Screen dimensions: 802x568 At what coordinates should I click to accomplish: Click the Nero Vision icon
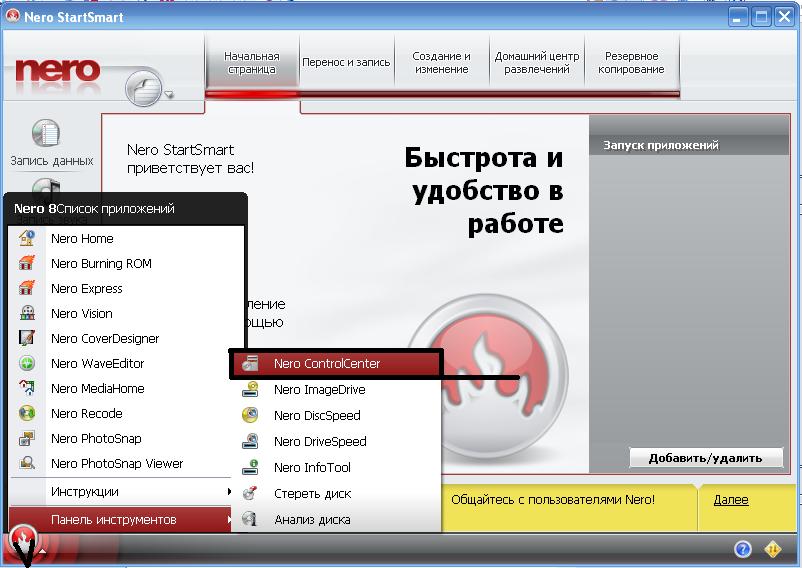pyautogui.click(x=28, y=314)
